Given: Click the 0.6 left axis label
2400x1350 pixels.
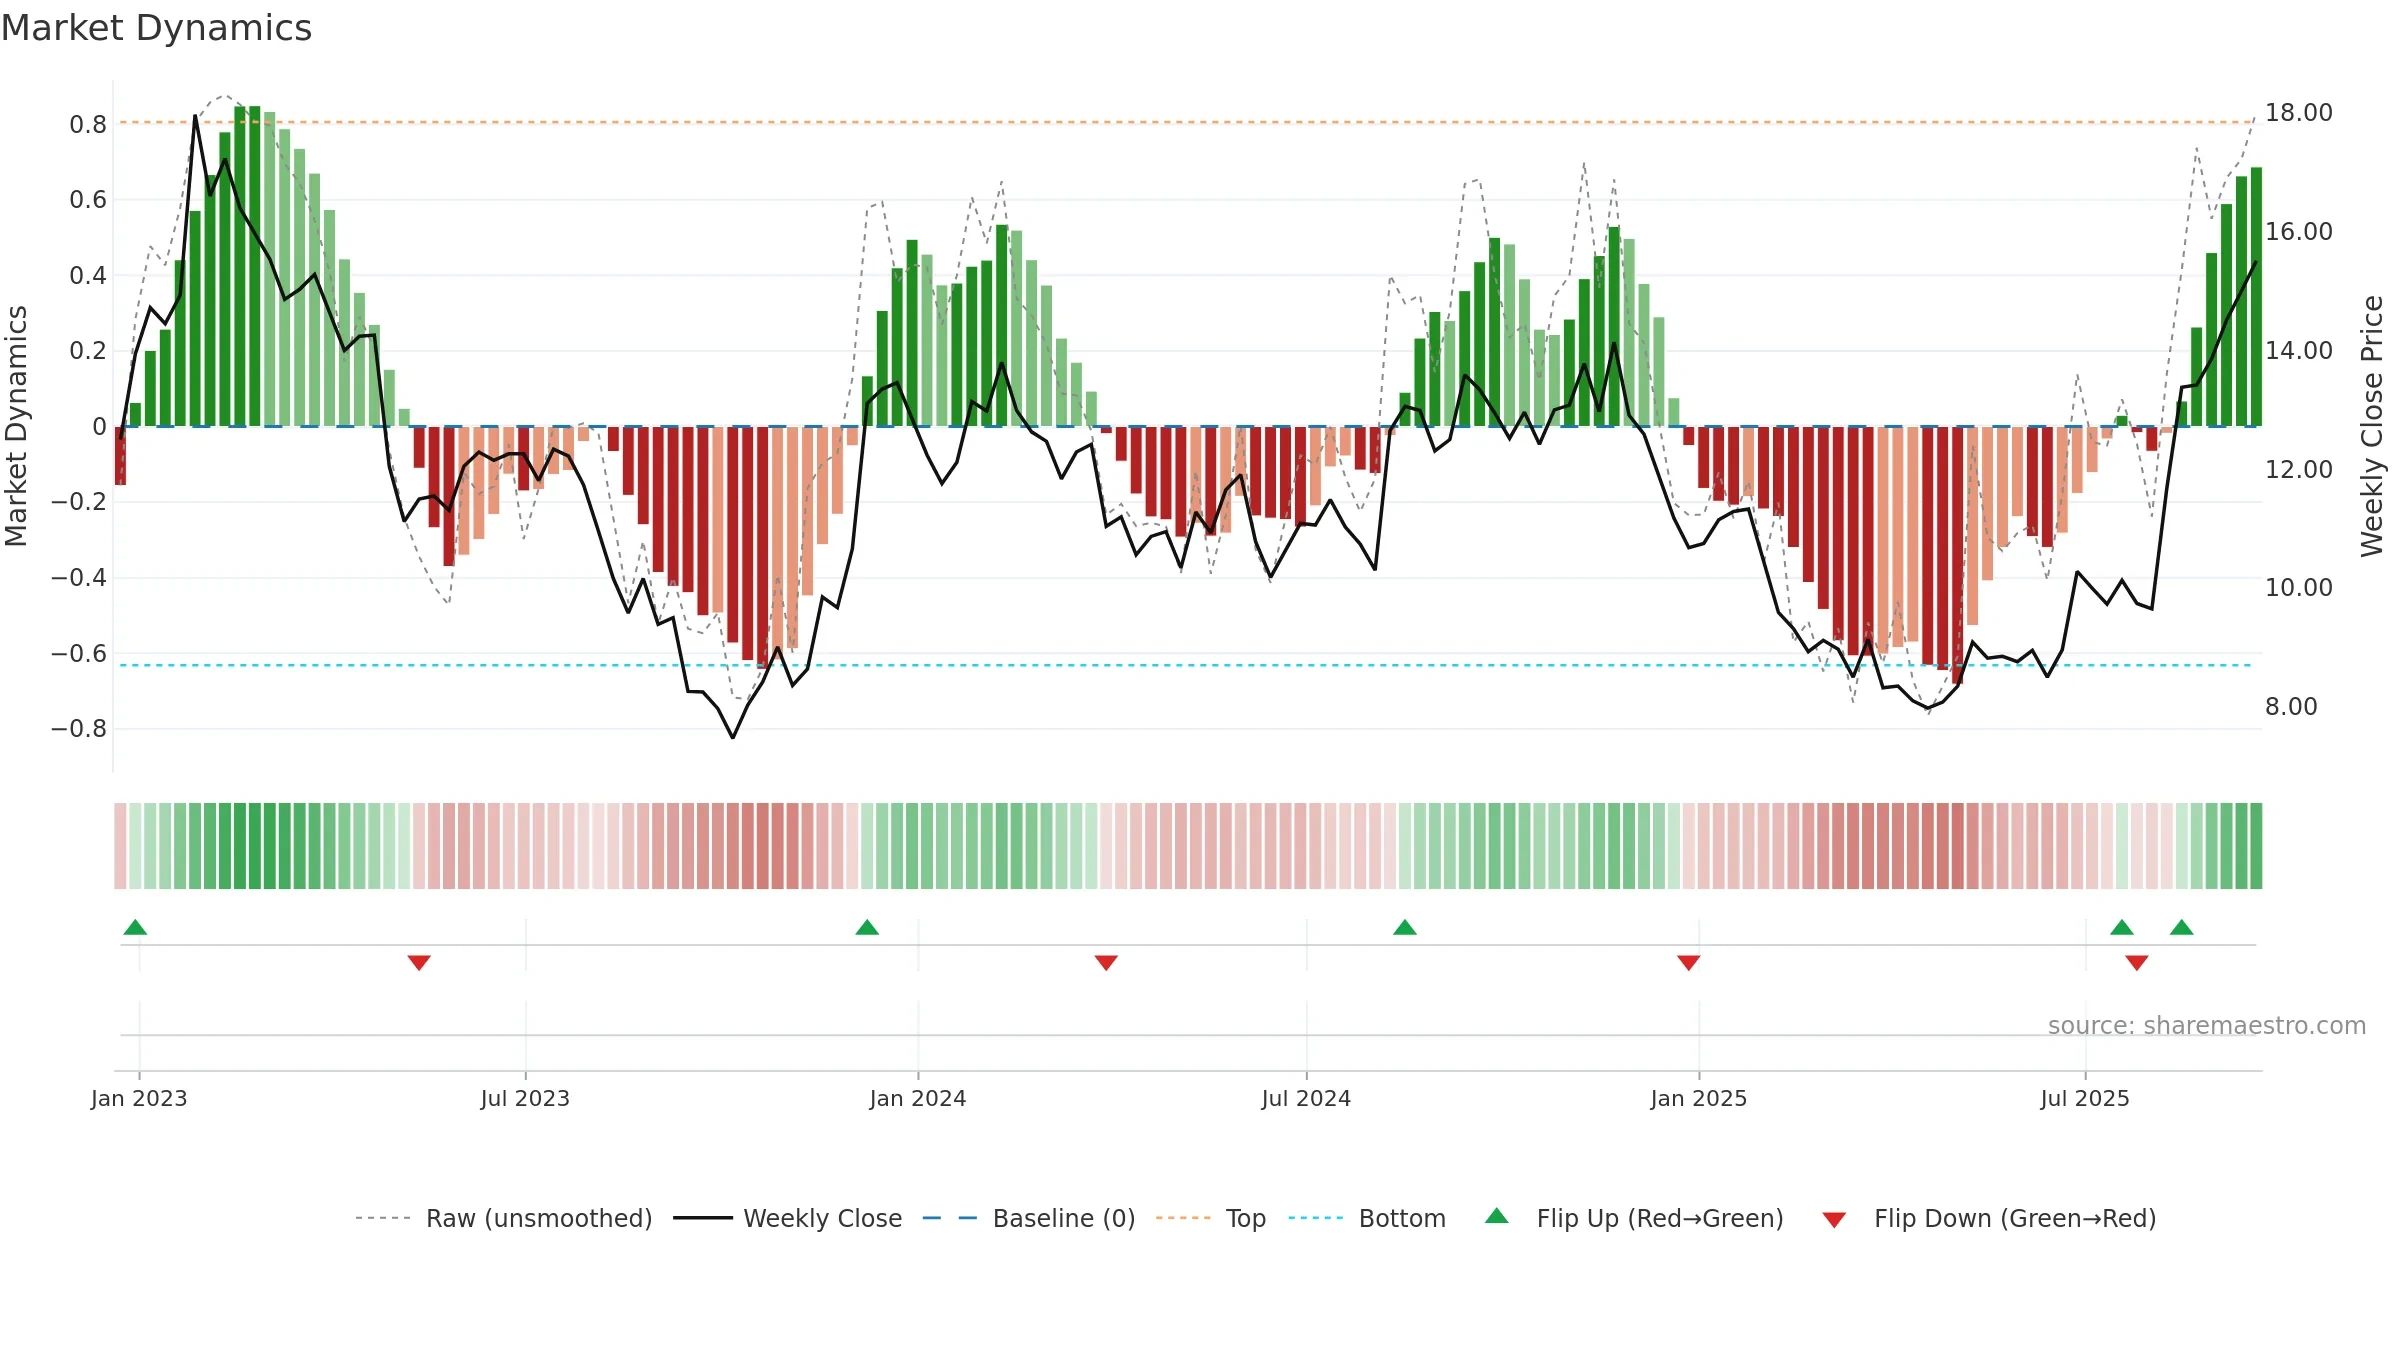Looking at the screenshot, I should tap(88, 200).
